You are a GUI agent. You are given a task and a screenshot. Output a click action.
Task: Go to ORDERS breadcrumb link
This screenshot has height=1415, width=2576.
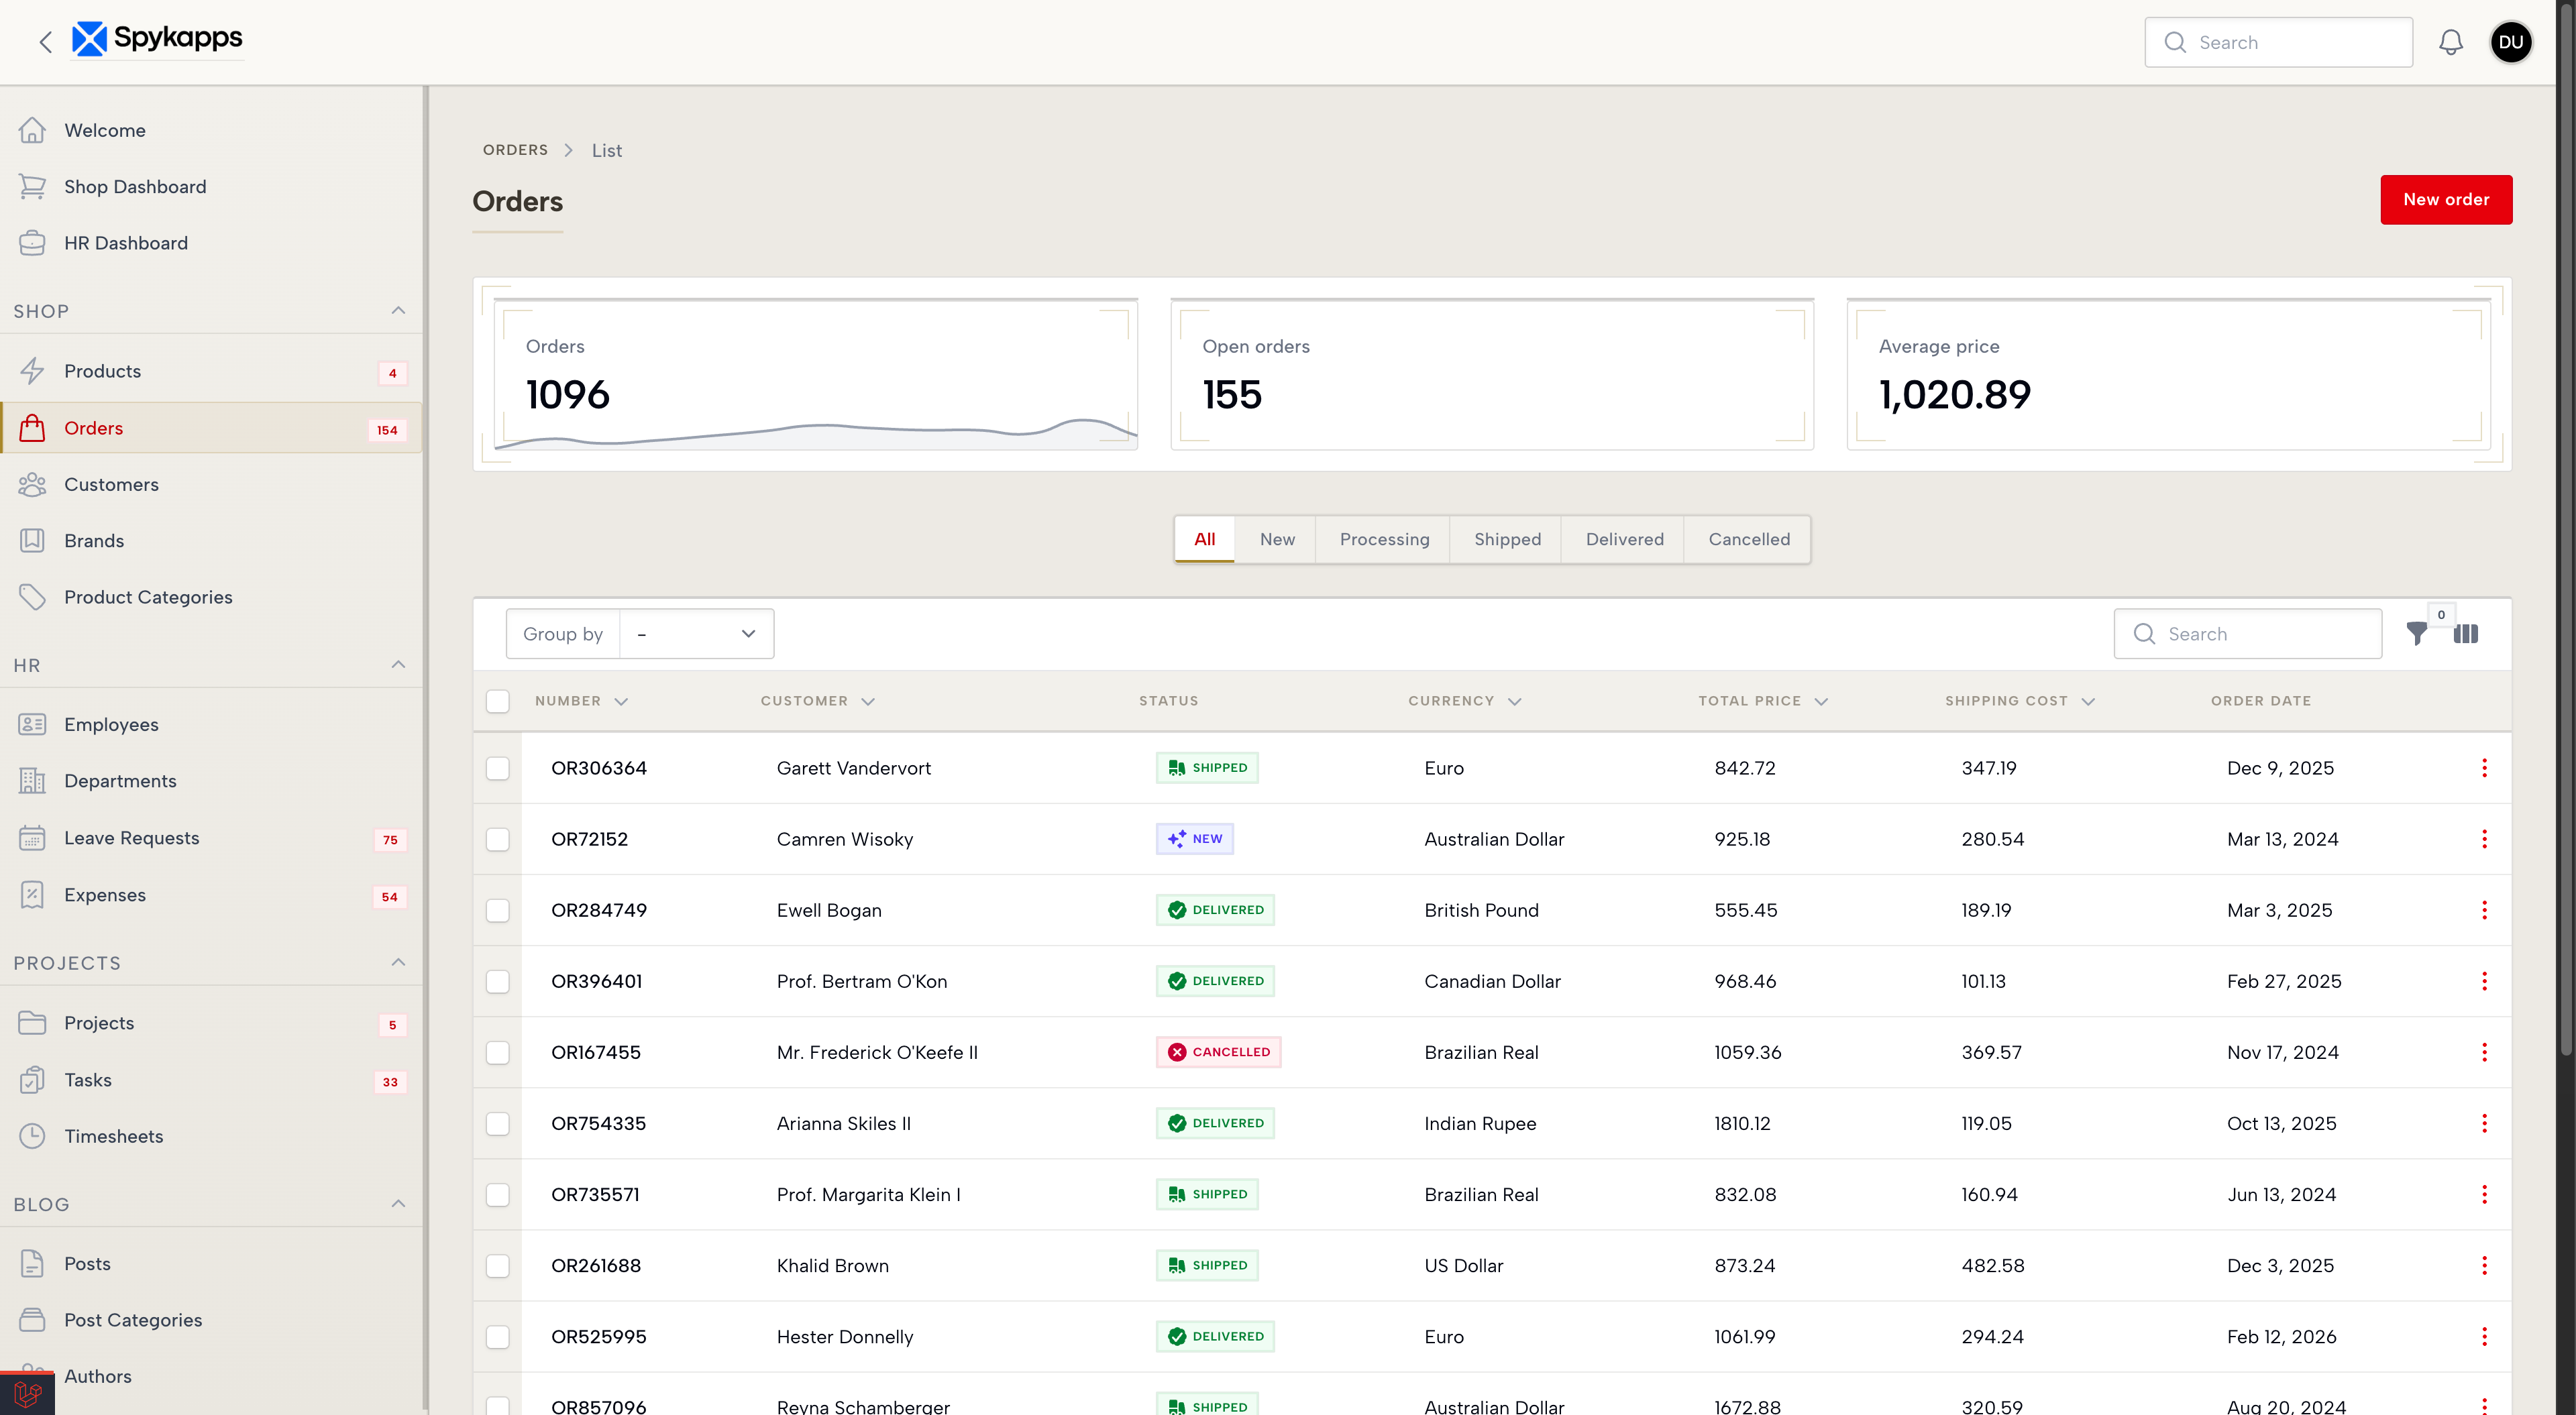click(515, 150)
